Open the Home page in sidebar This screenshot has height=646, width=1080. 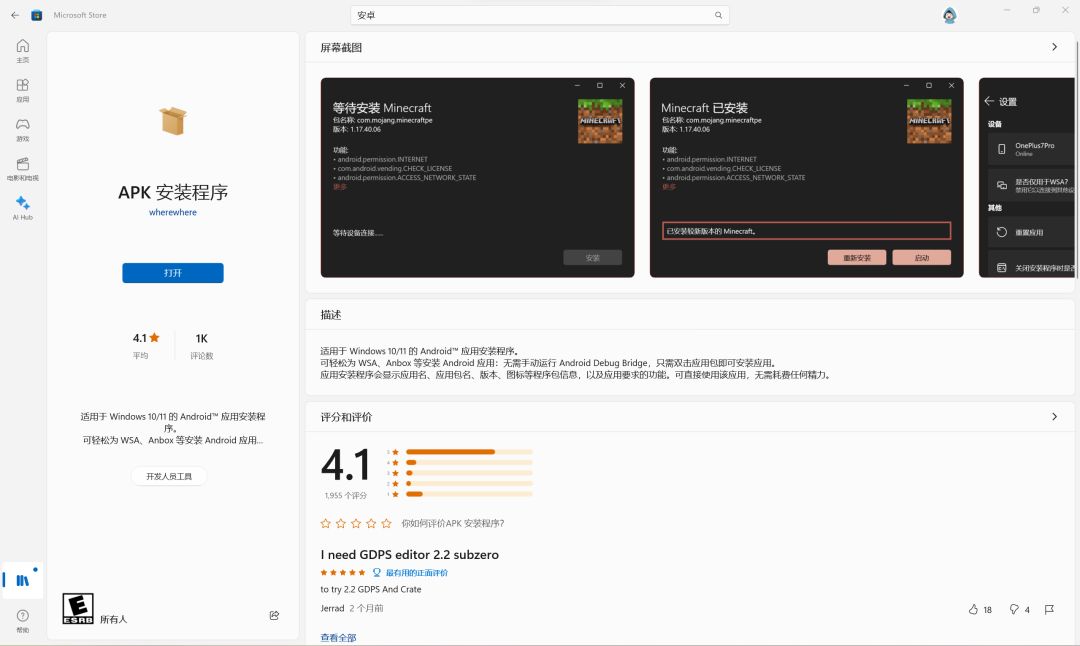[23, 50]
